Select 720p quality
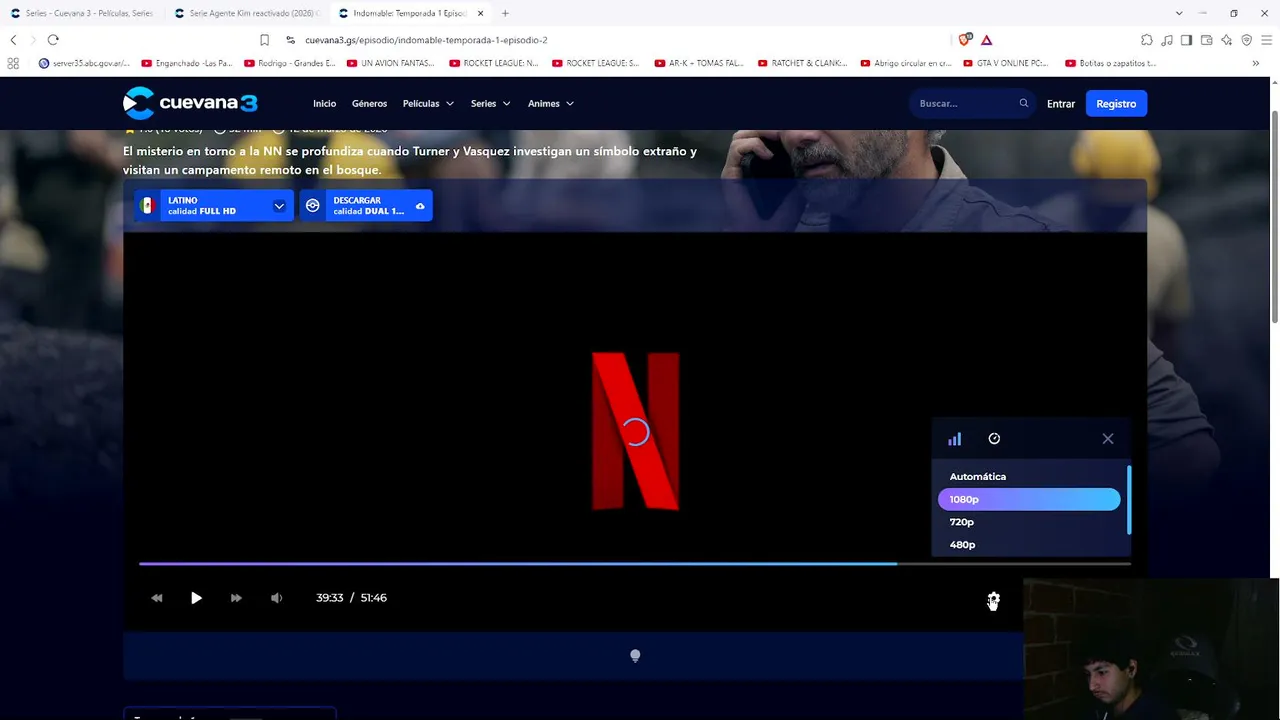Viewport: 1280px width, 720px height. pos(1028,522)
